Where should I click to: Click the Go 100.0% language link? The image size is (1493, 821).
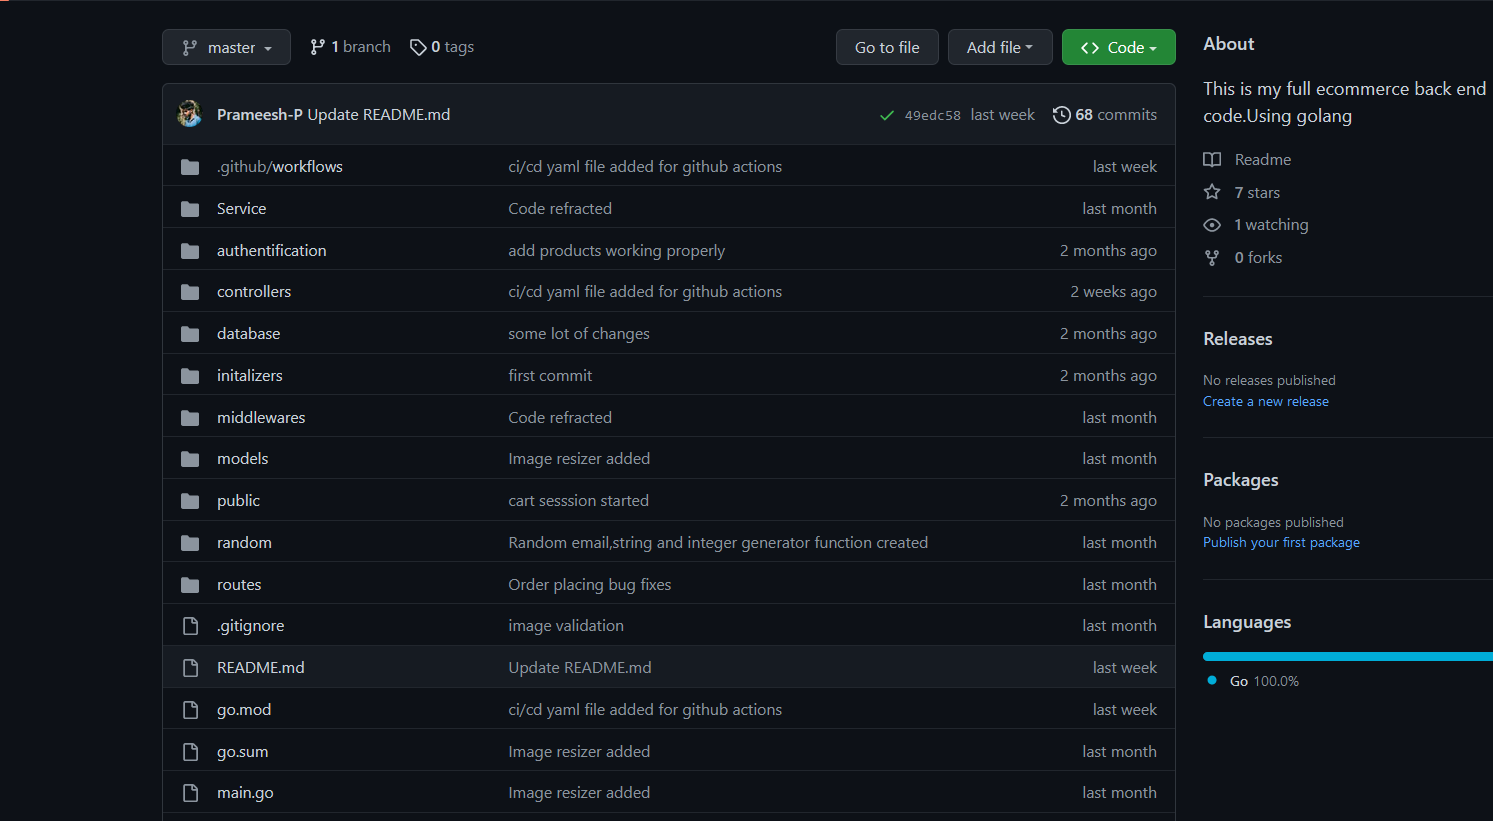(1254, 682)
